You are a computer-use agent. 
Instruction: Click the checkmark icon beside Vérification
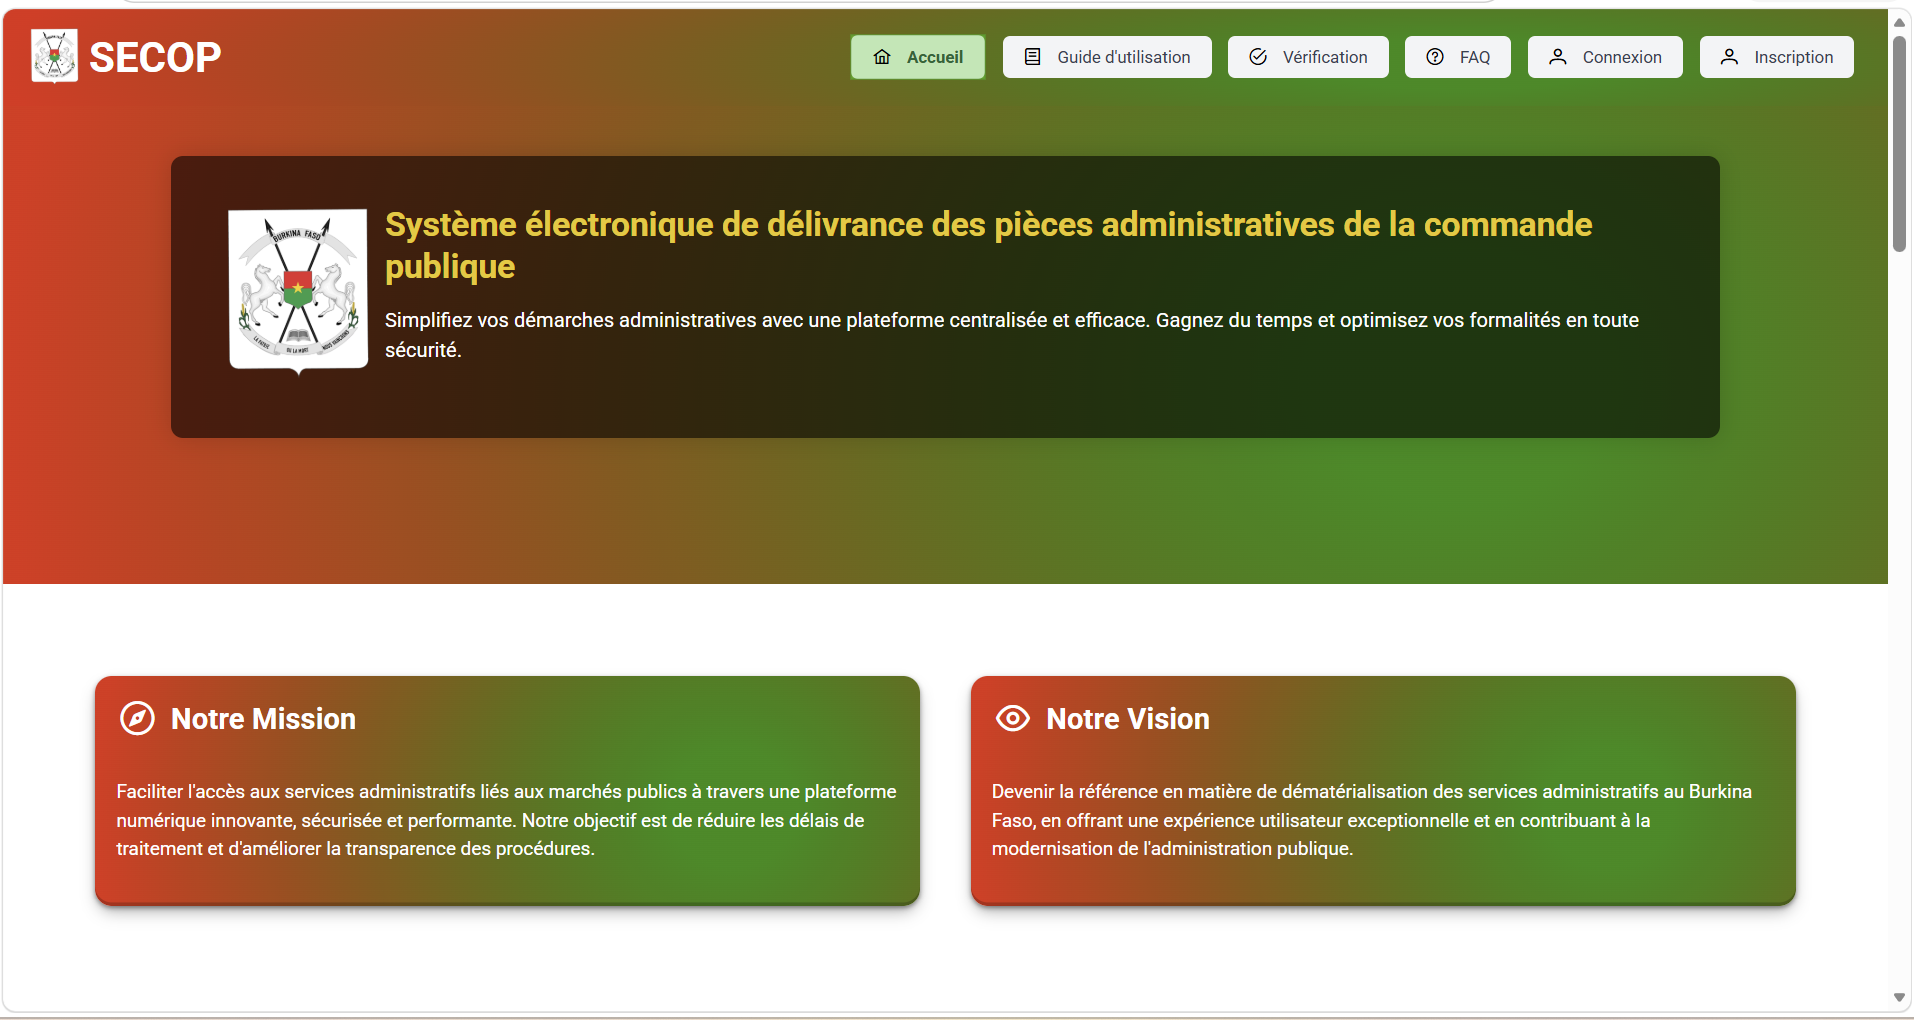click(1258, 57)
